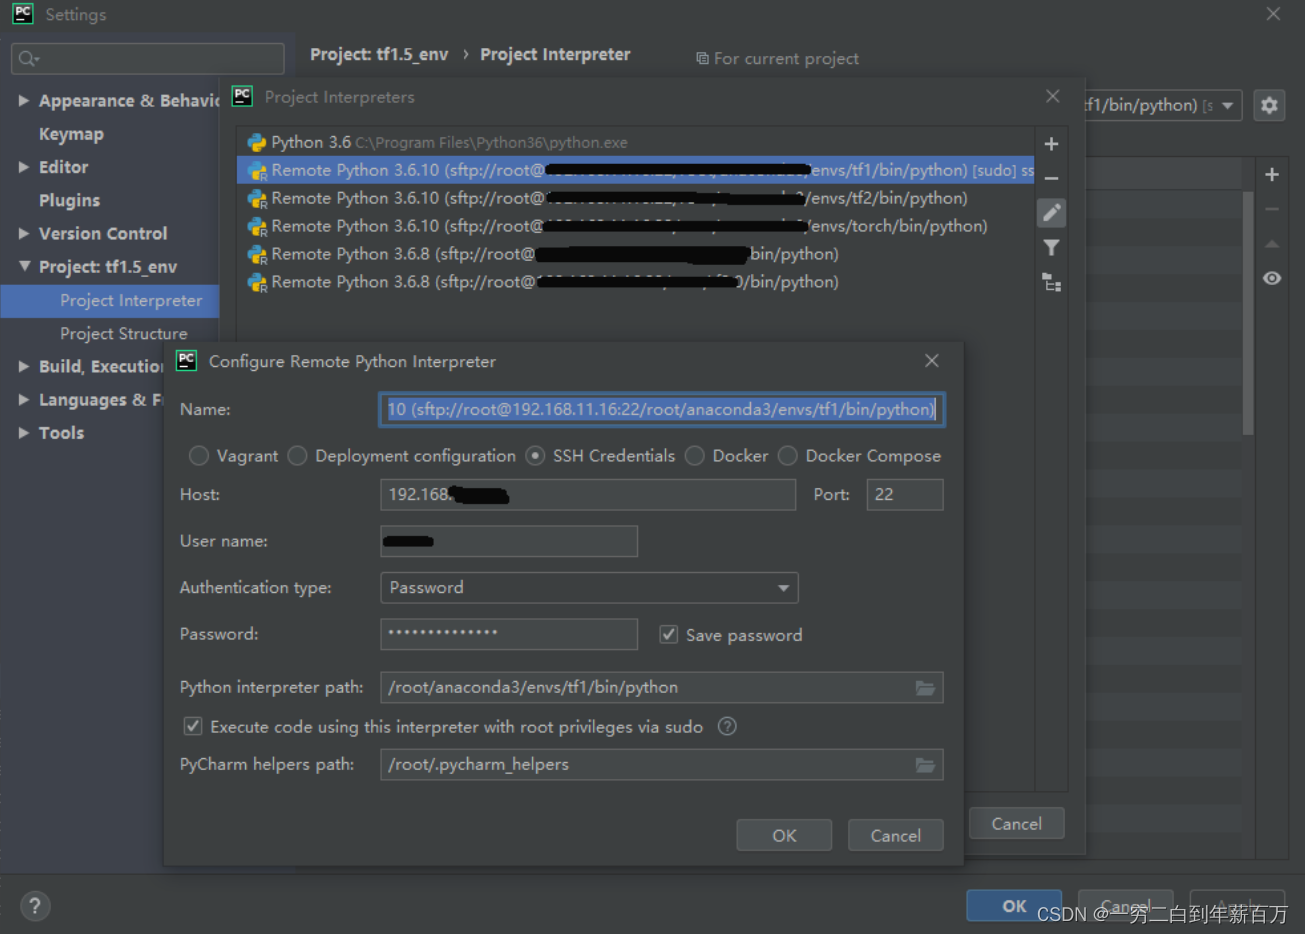1305x934 pixels.
Task: Expand Editor settings section
Action: pyautogui.click(x=24, y=167)
